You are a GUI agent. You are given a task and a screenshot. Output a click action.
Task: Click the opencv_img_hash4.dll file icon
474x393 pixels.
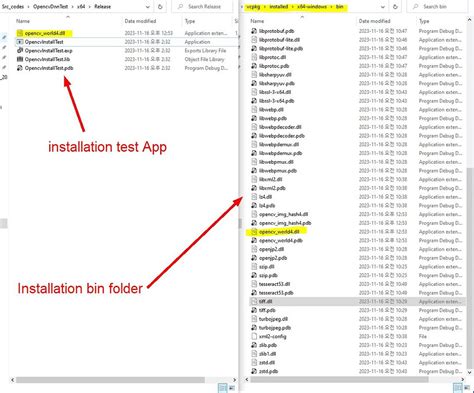[254, 214]
